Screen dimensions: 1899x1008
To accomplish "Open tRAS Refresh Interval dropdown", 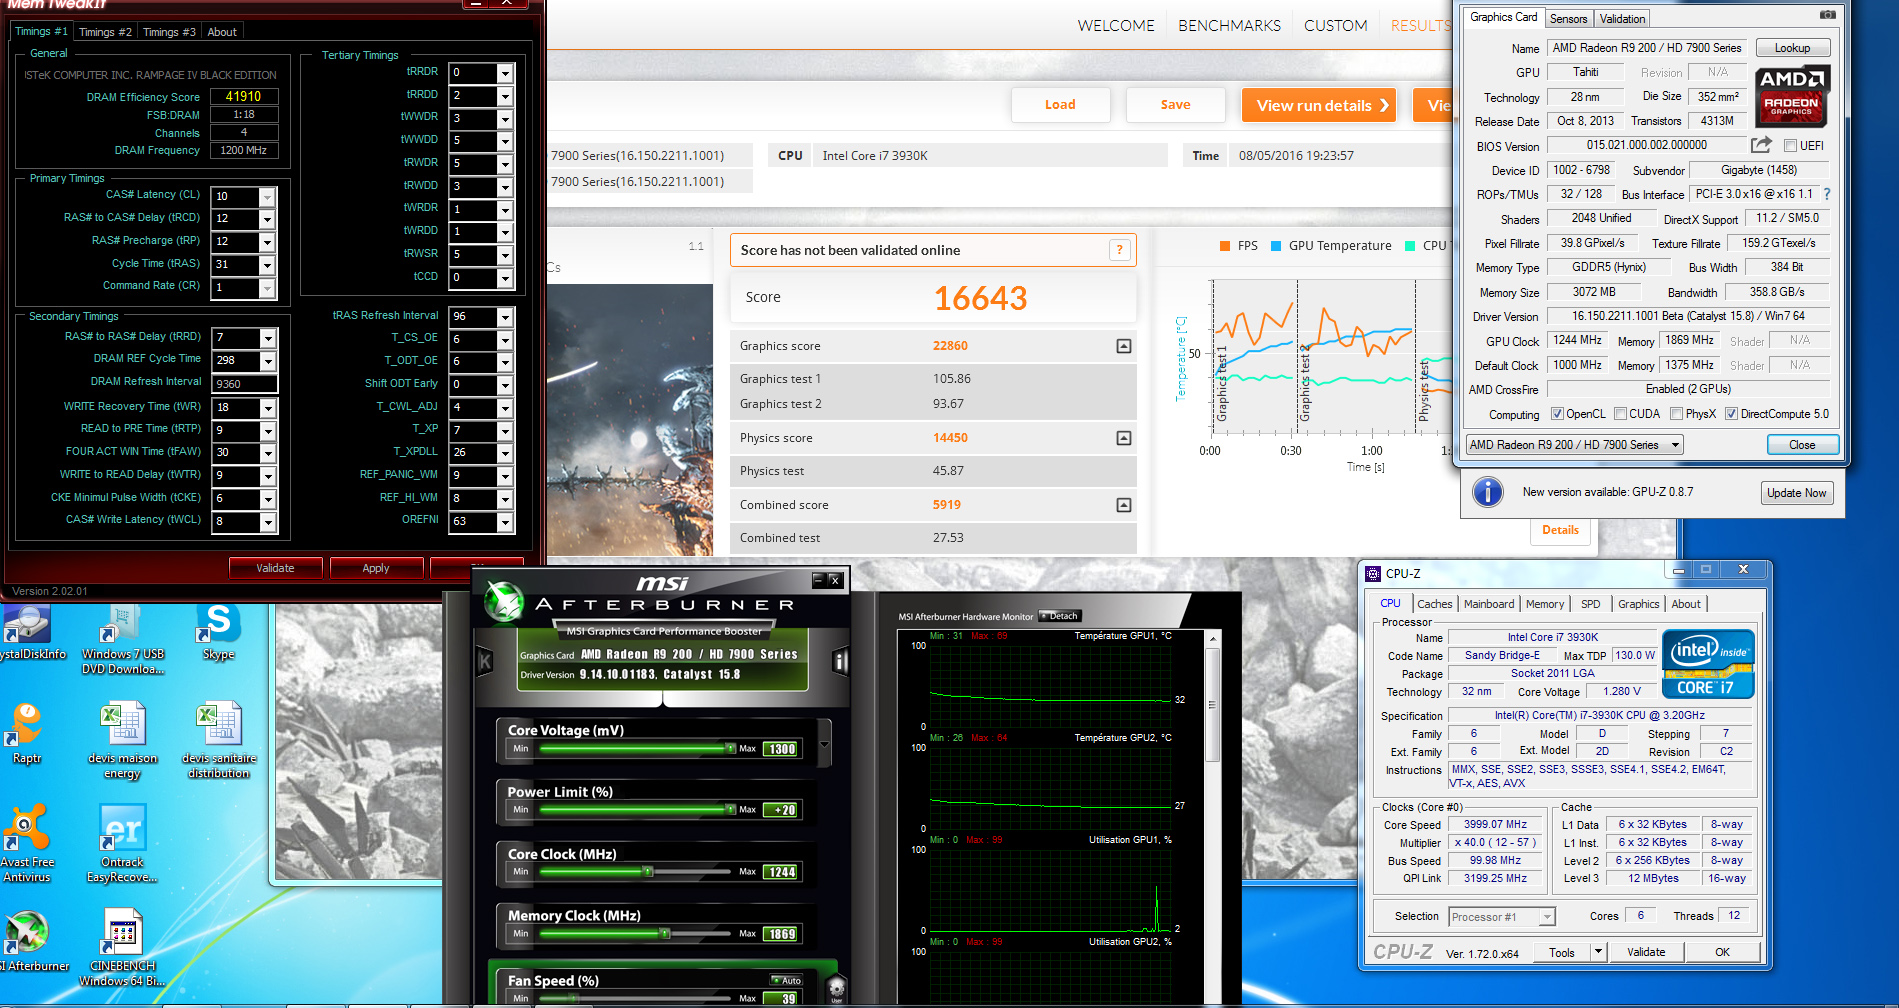I will click(505, 317).
